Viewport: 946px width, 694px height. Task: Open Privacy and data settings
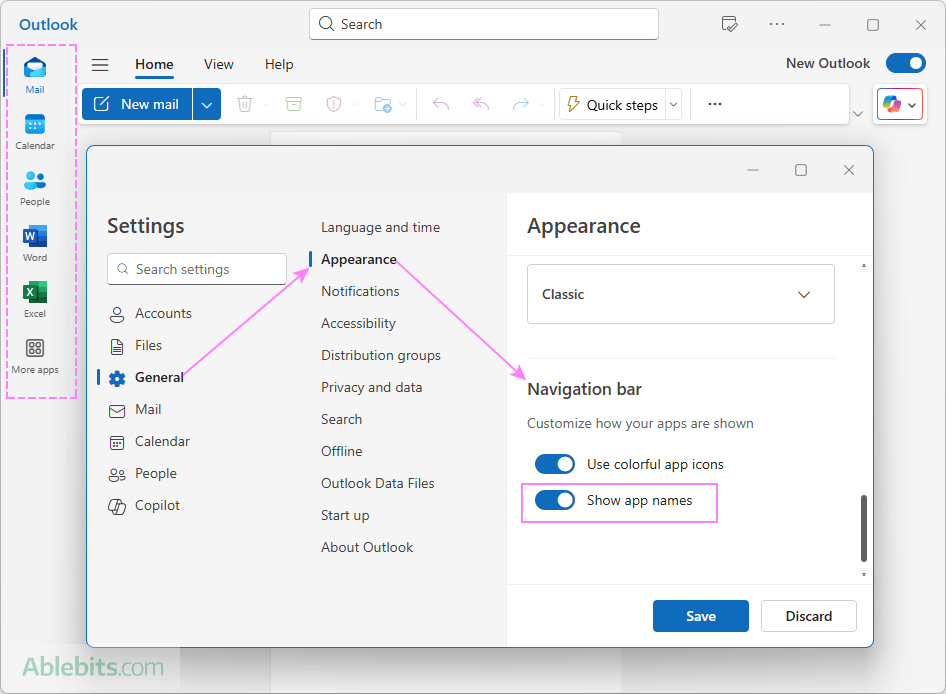pos(372,387)
